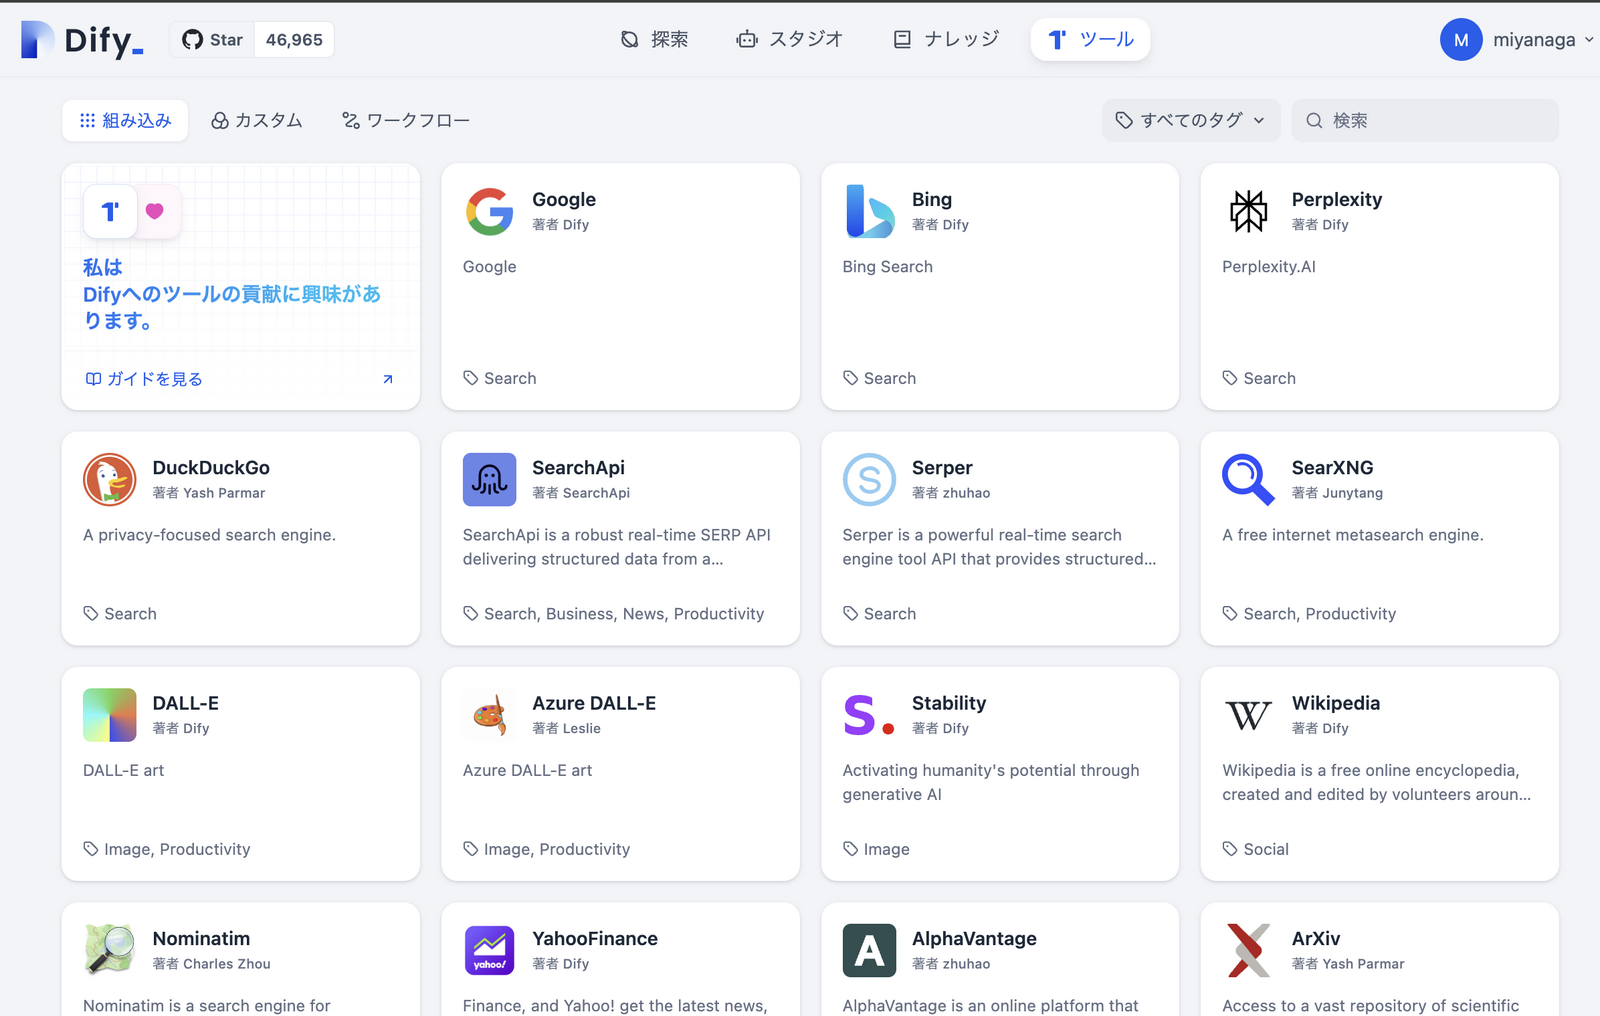The image size is (1600, 1016).
Task: Open the SearchApi card title
Action: 578,467
